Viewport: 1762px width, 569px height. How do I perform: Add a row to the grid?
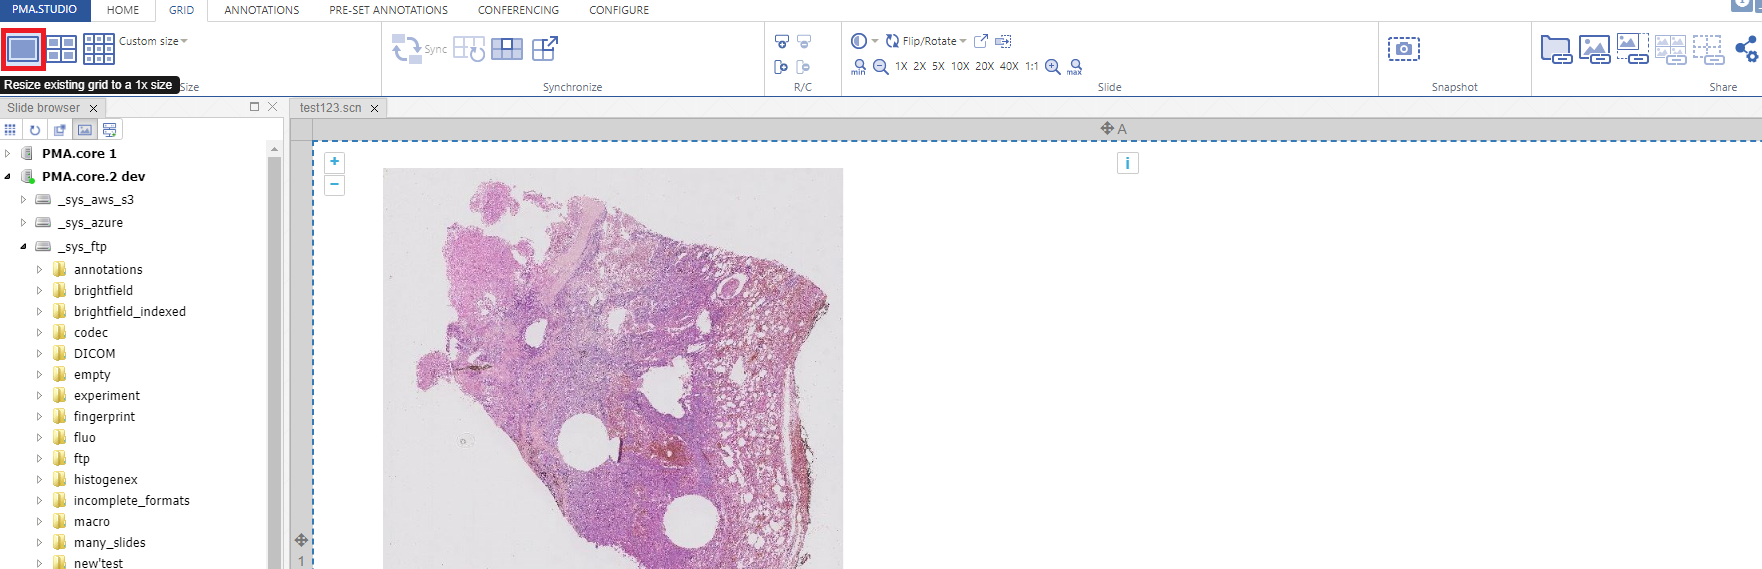point(782,42)
